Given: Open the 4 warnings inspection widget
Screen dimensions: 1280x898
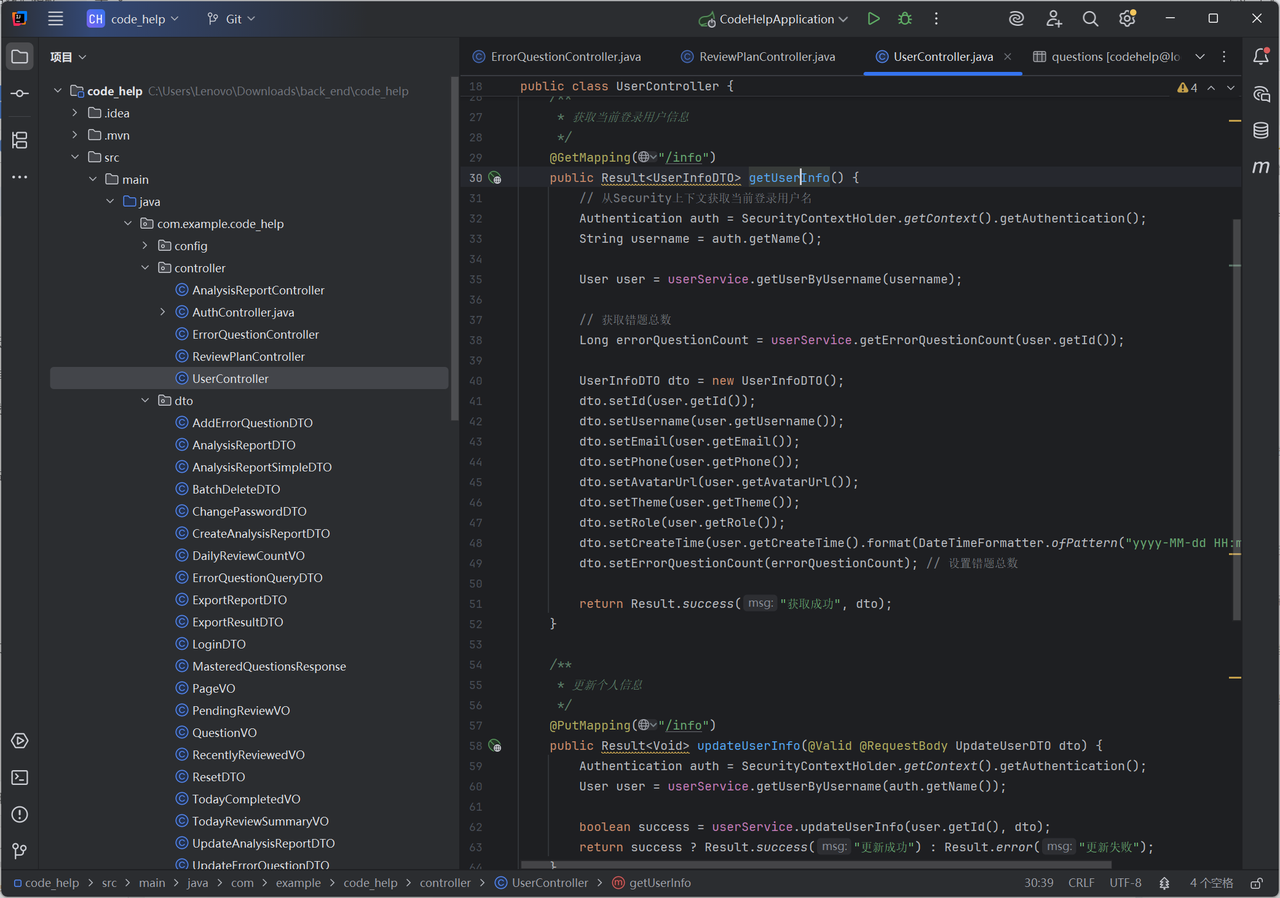Looking at the screenshot, I should pos(1187,88).
